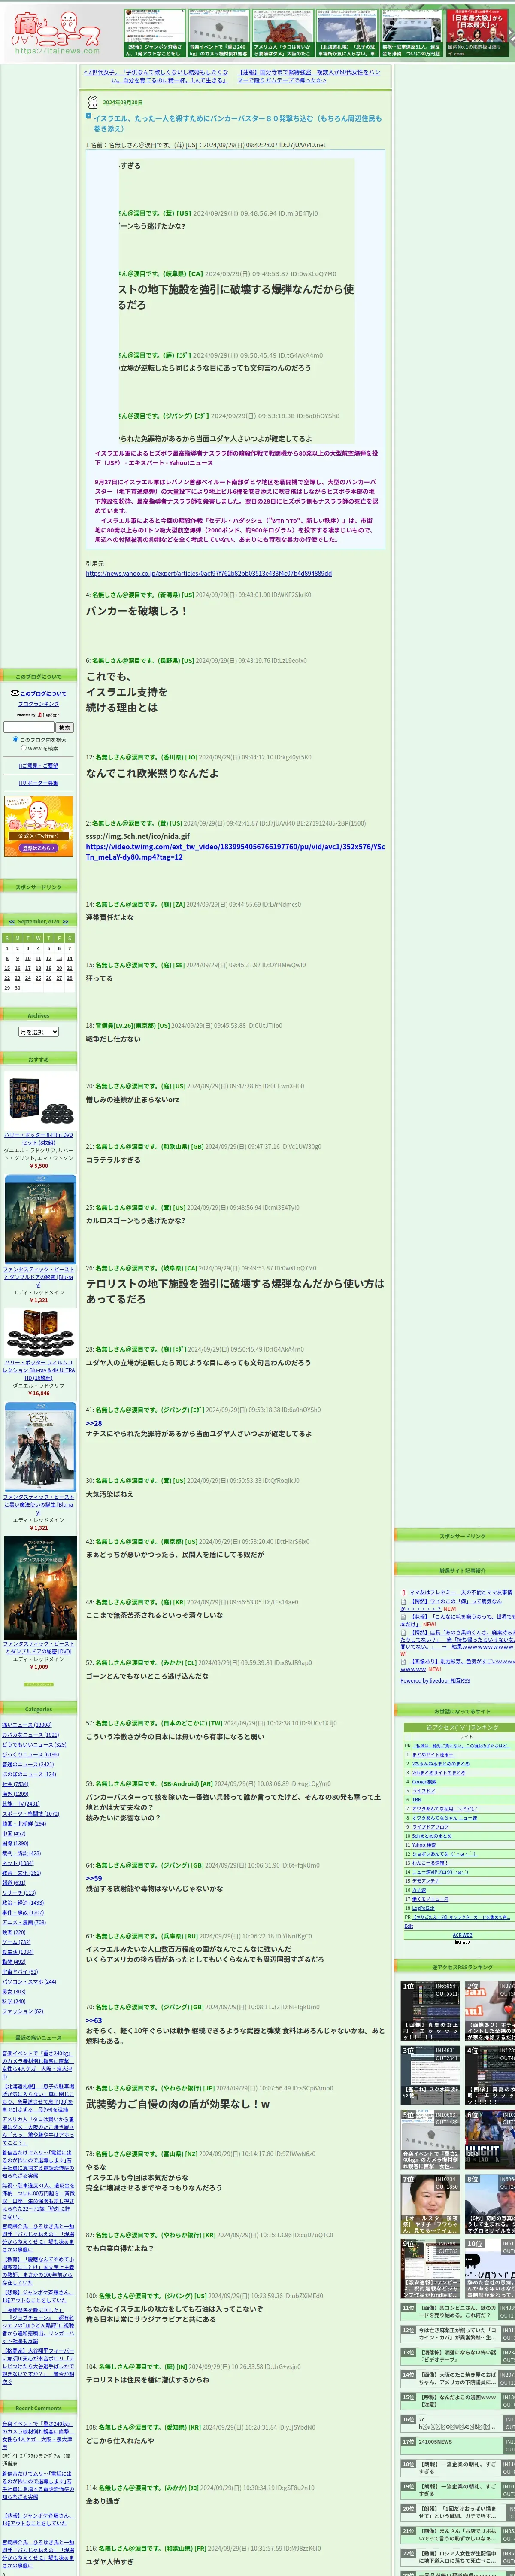
Task: Go to next article about 国分寺市で駅棒強盗
Action: coord(308,76)
